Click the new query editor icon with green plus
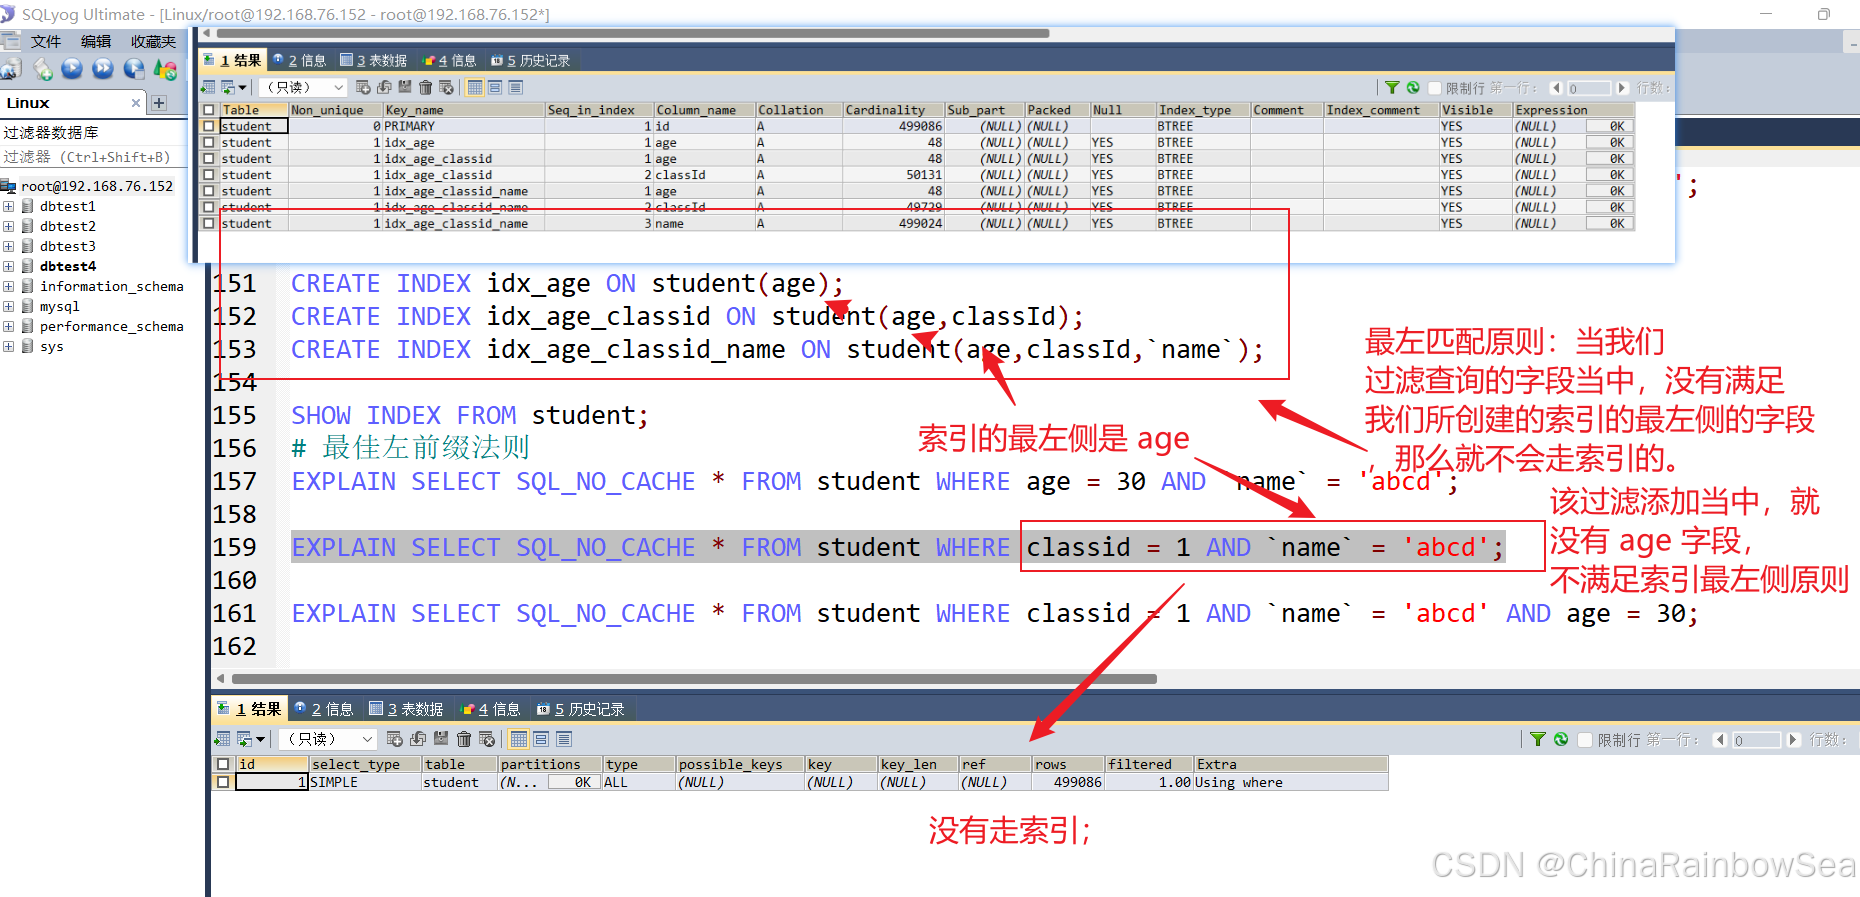Viewport: 1860px width, 897px height. point(42,69)
